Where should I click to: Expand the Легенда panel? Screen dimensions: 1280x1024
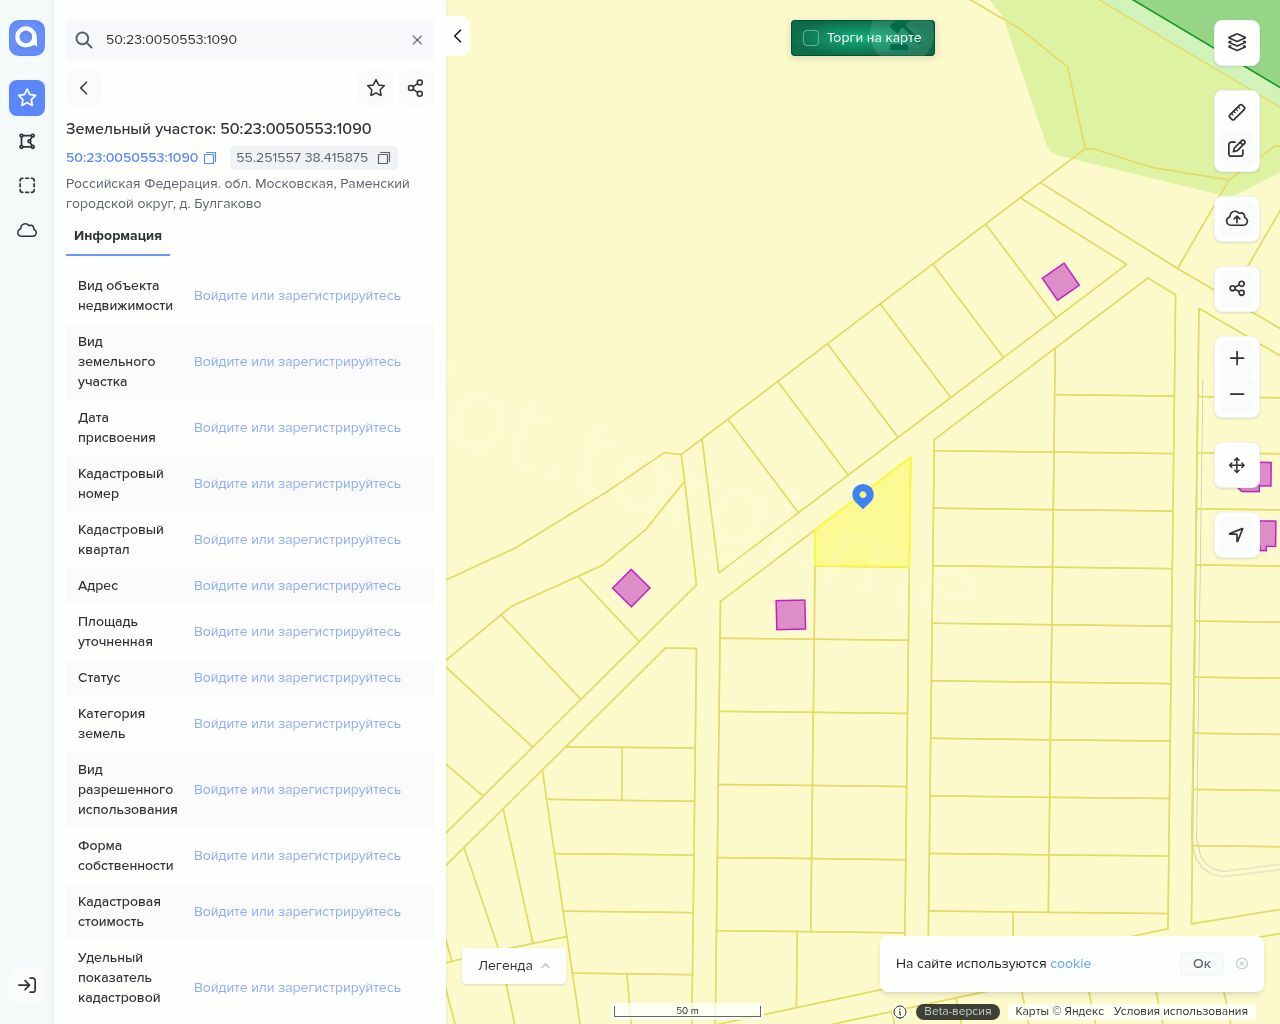click(x=514, y=965)
